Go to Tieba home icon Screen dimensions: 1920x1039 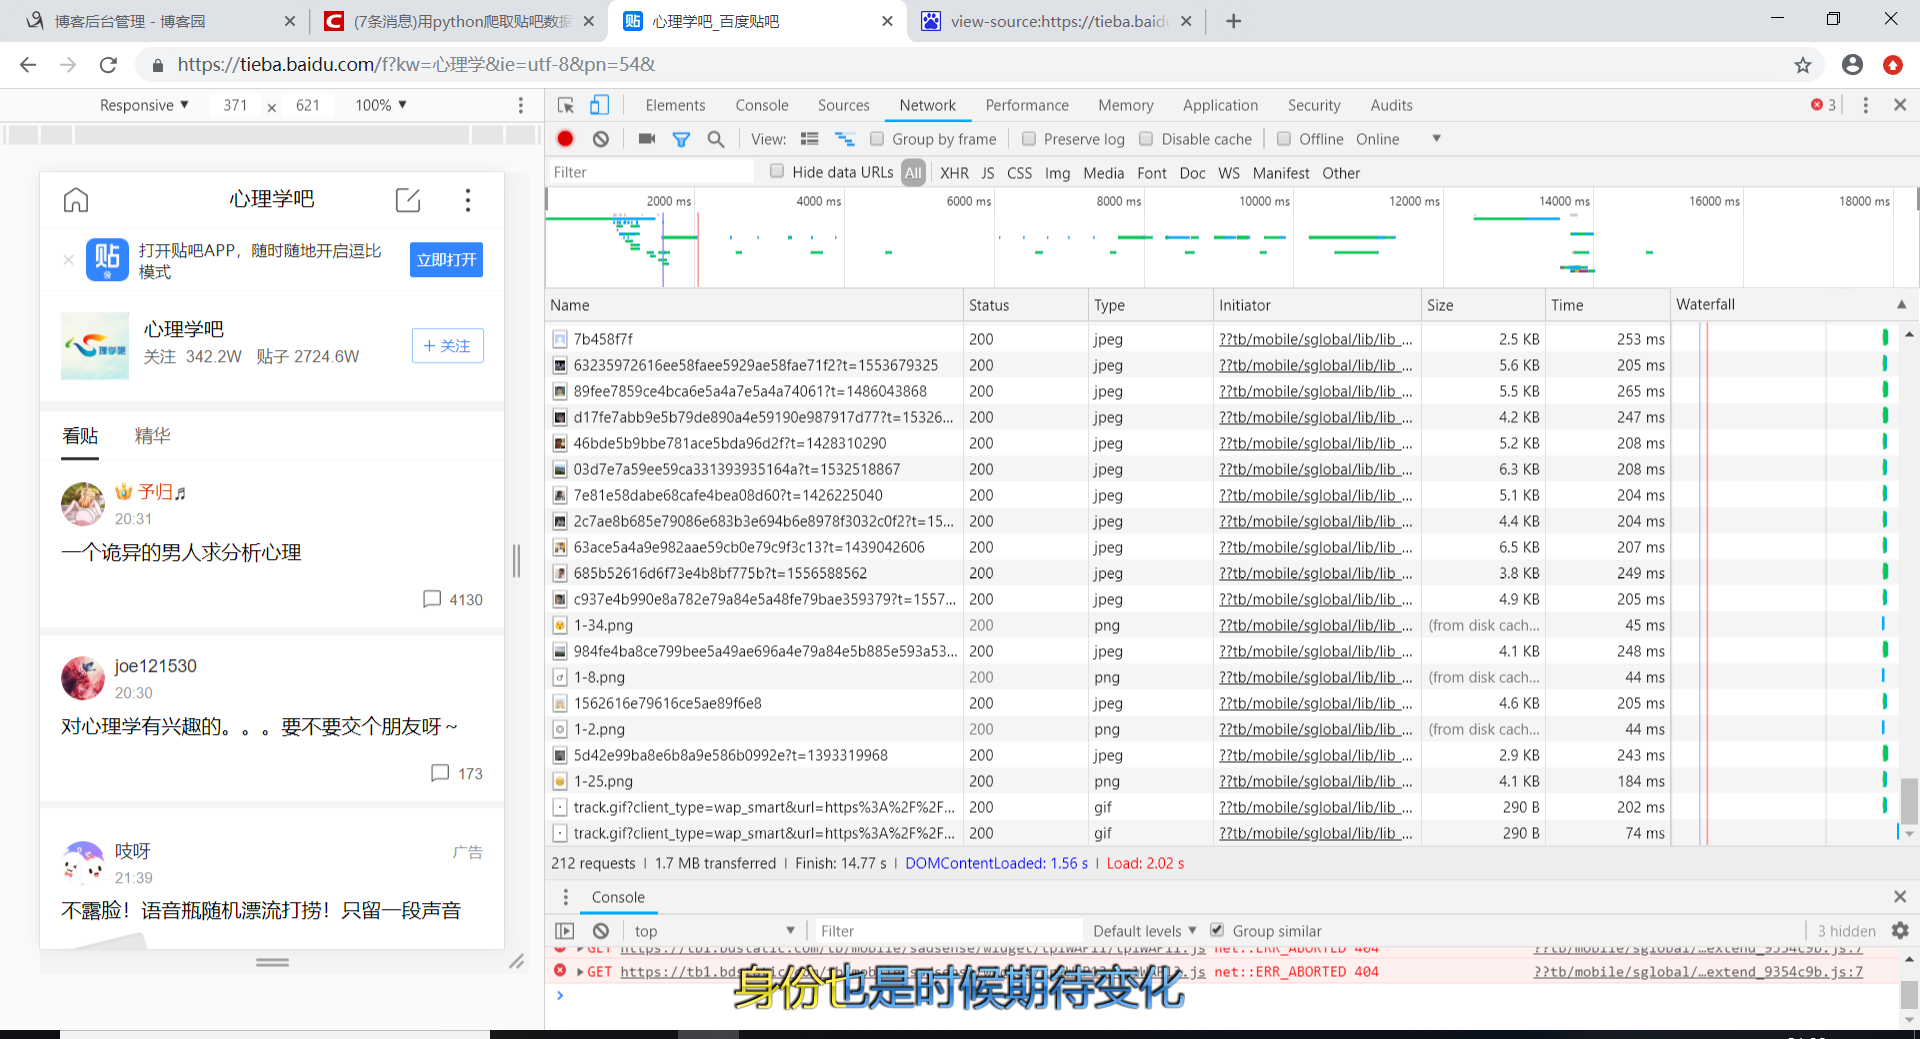(x=76, y=200)
